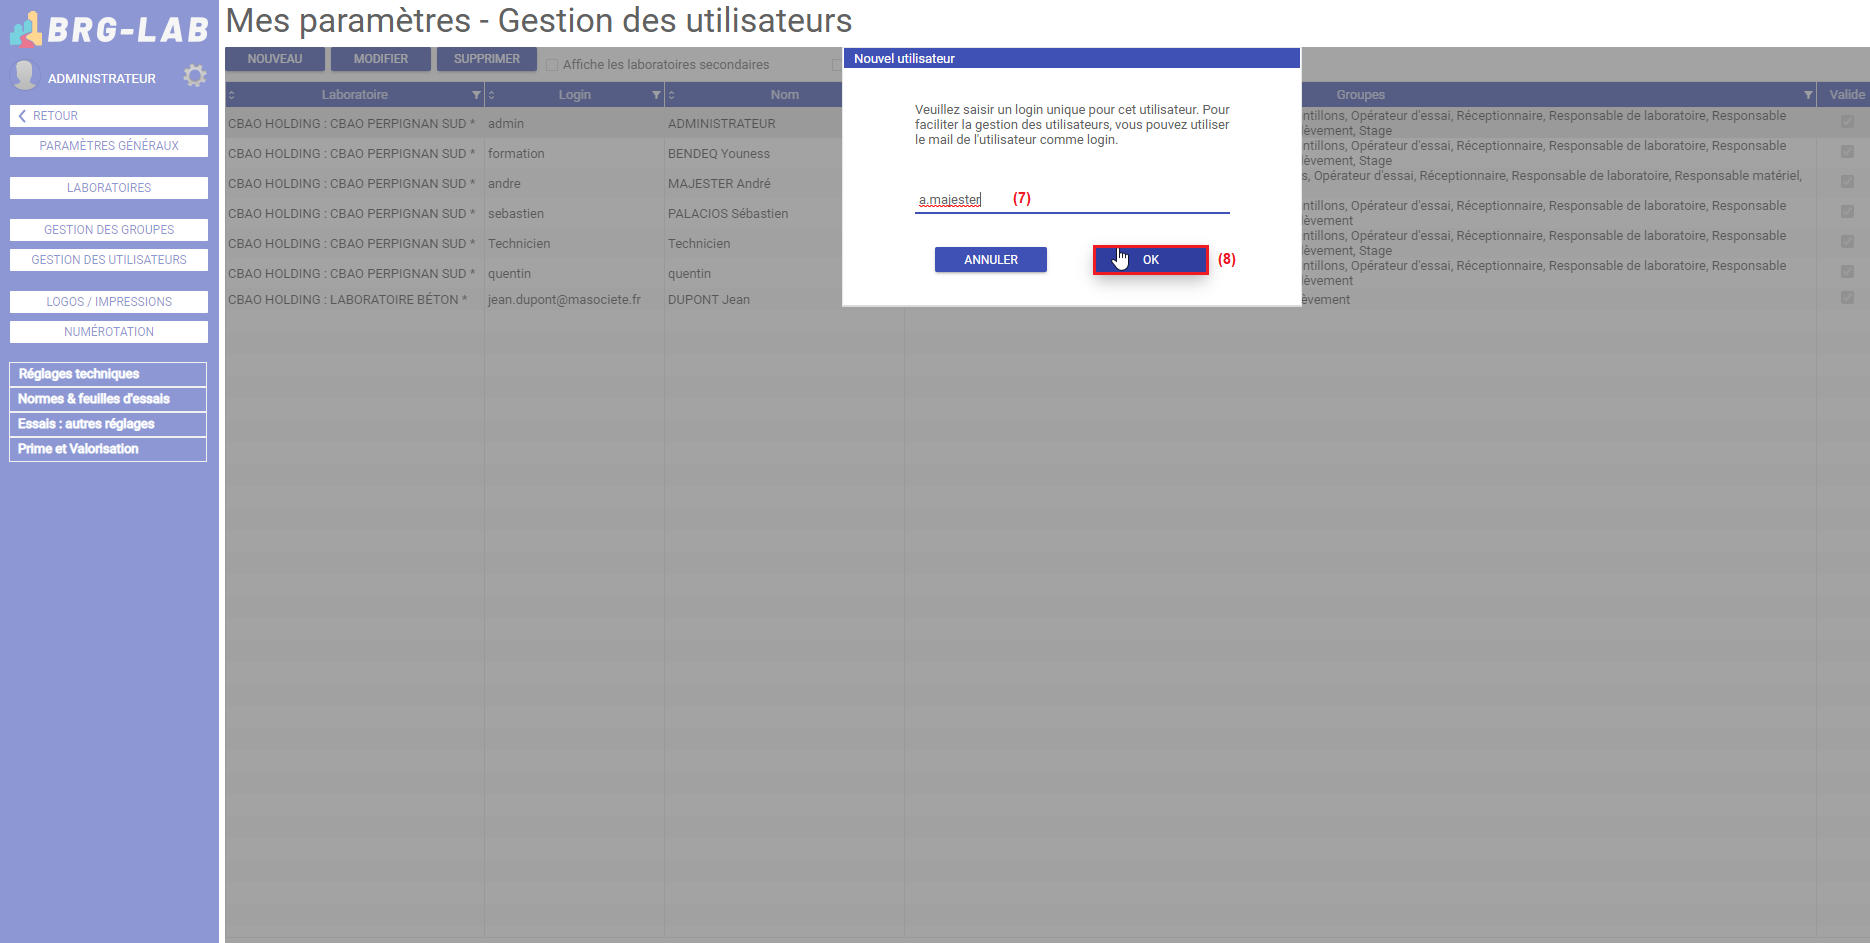1870x943 pixels.
Task: Click the MODIFIER button
Action: coord(381,59)
